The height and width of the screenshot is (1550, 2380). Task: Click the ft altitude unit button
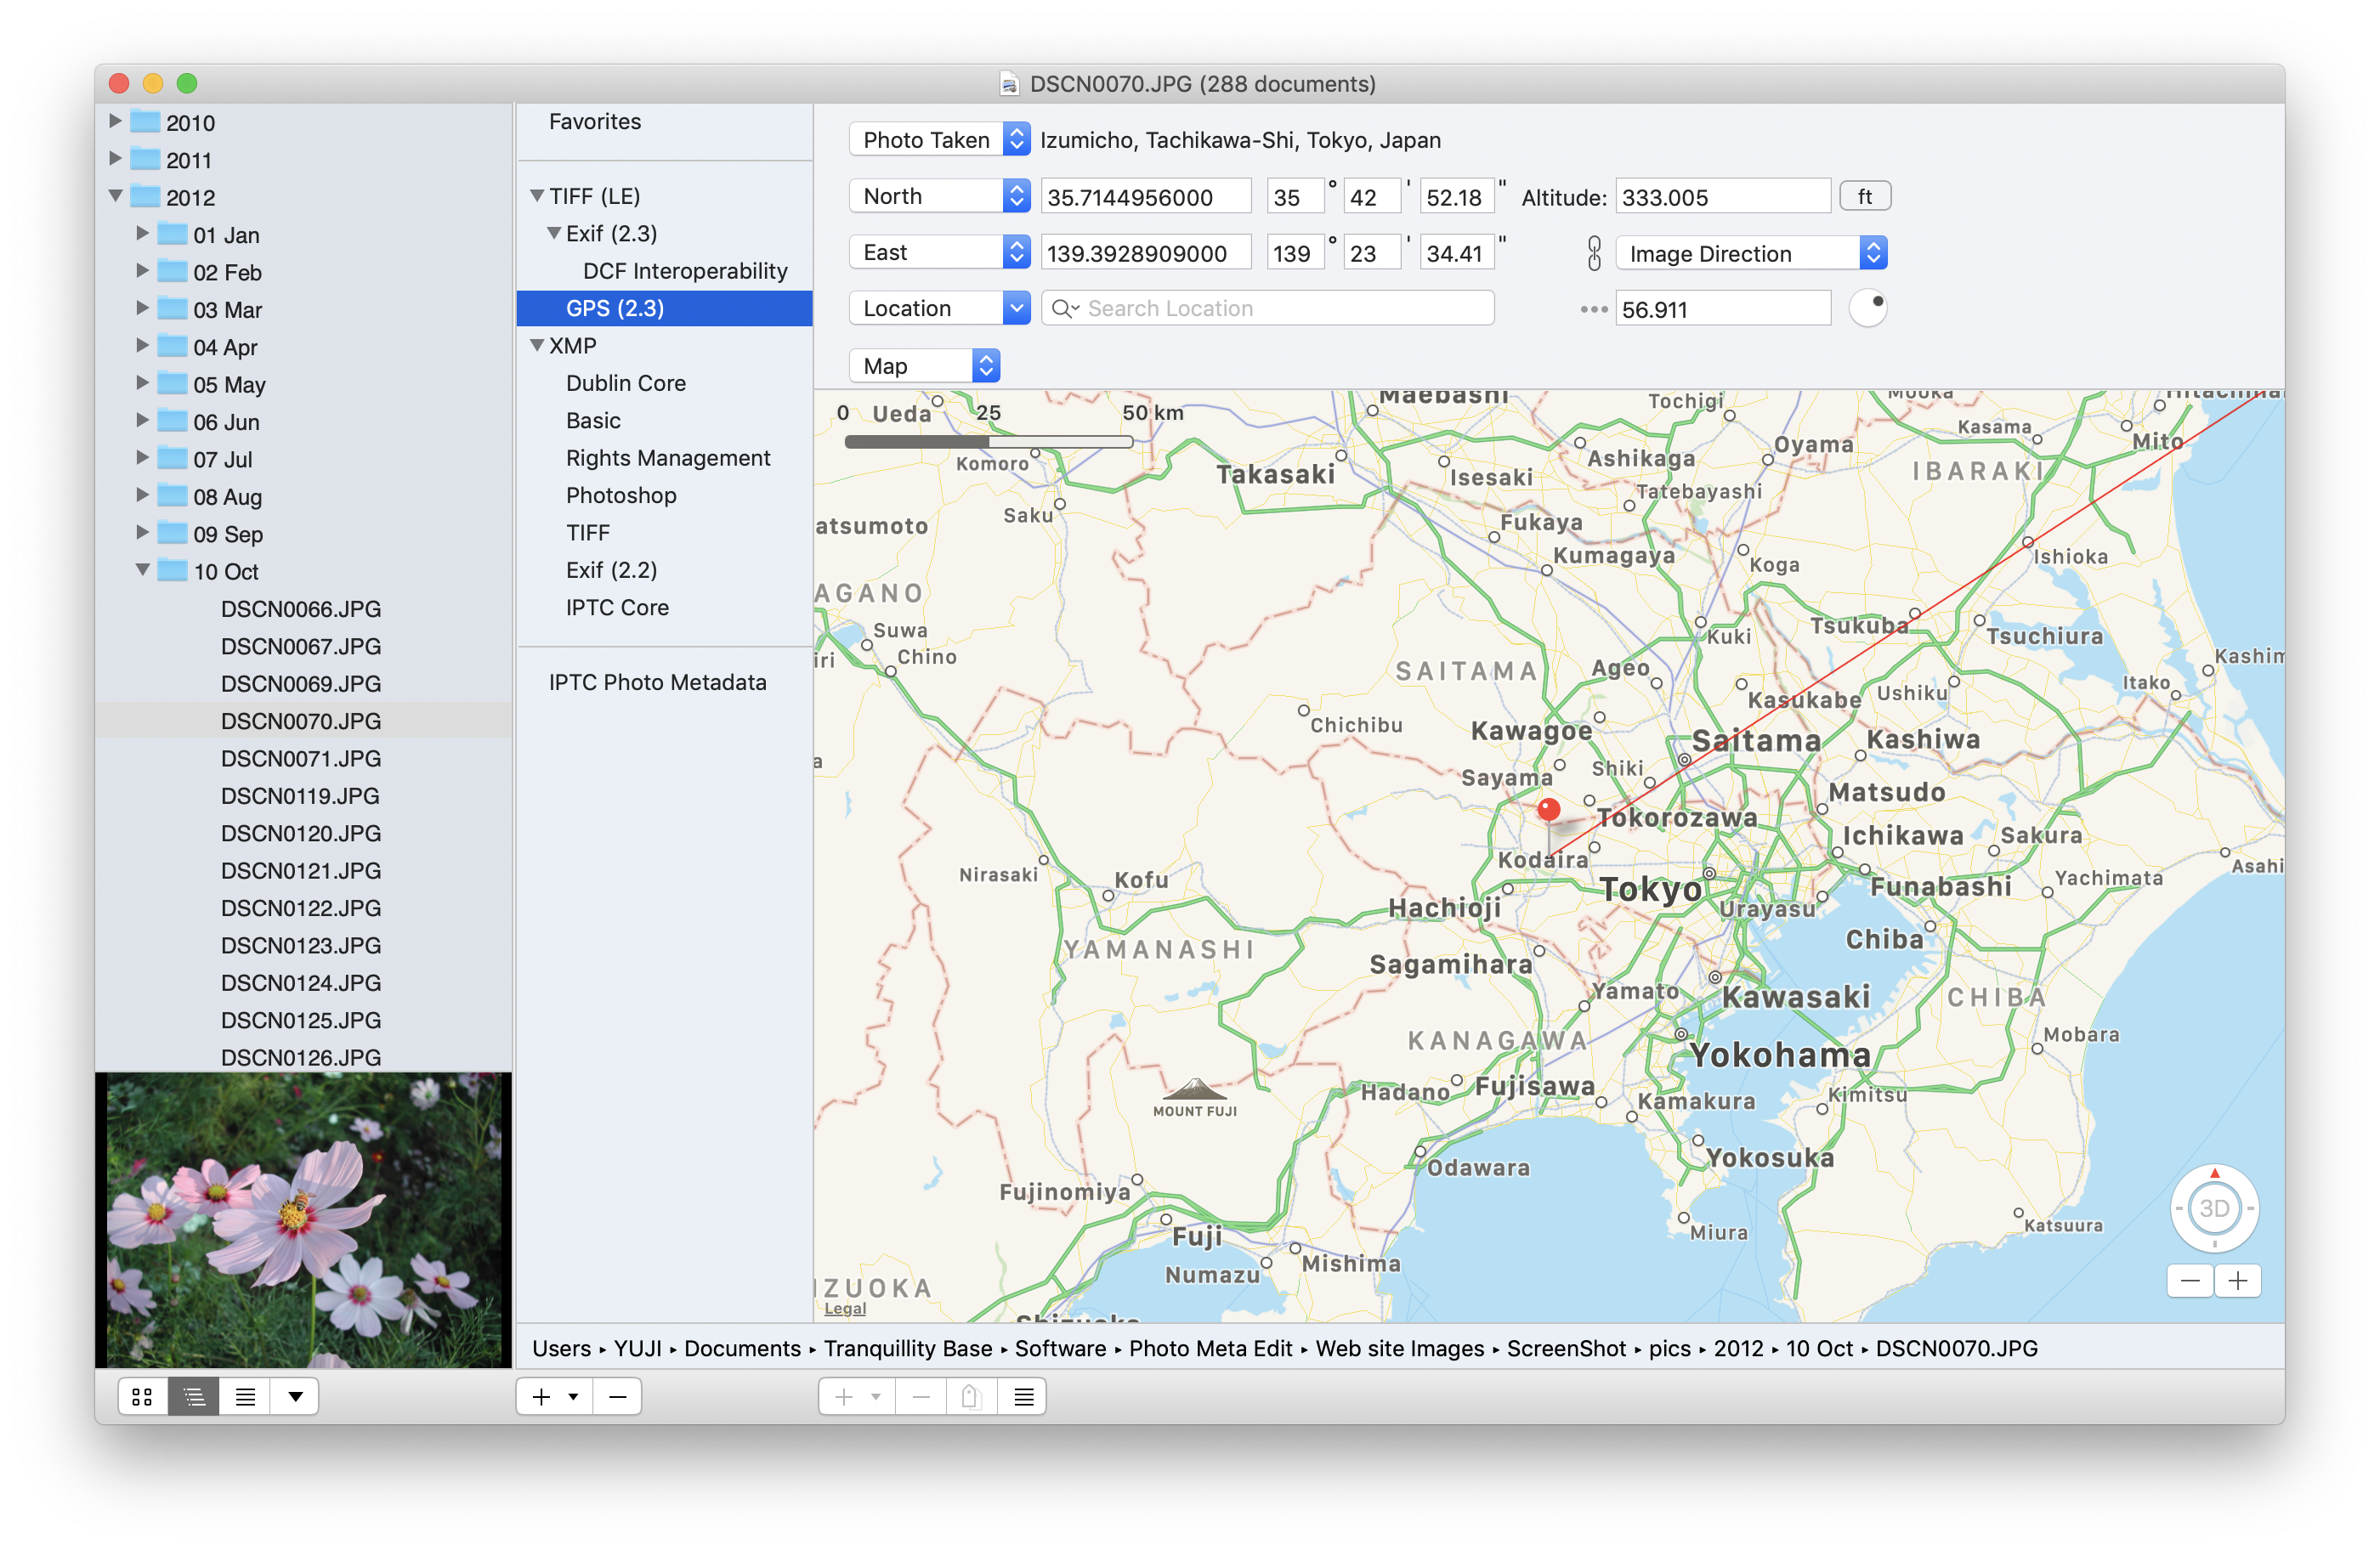1864,196
